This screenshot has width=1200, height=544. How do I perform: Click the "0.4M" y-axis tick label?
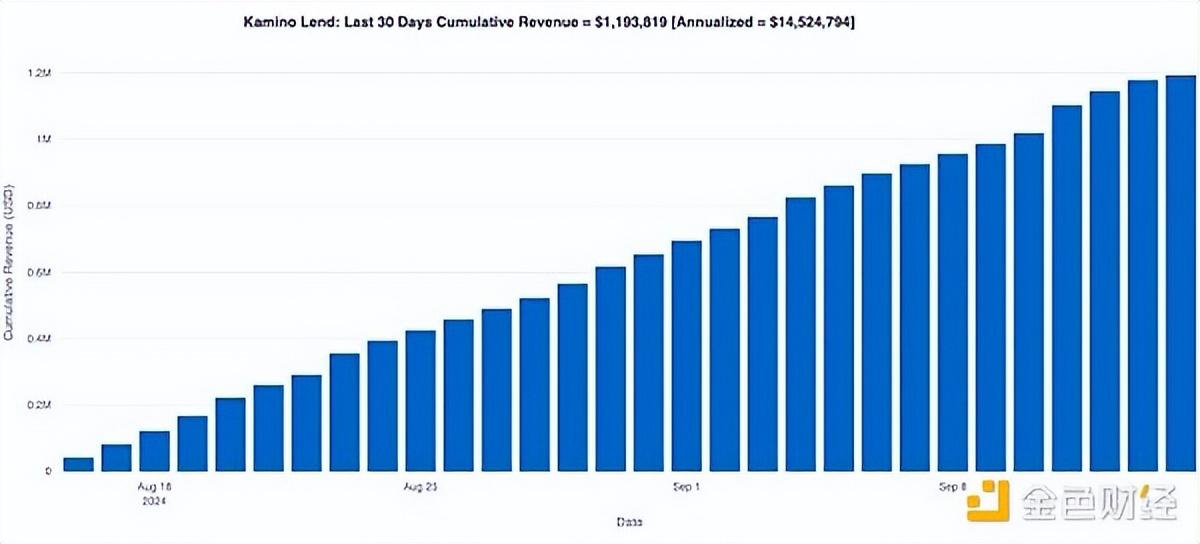click(41, 339)
